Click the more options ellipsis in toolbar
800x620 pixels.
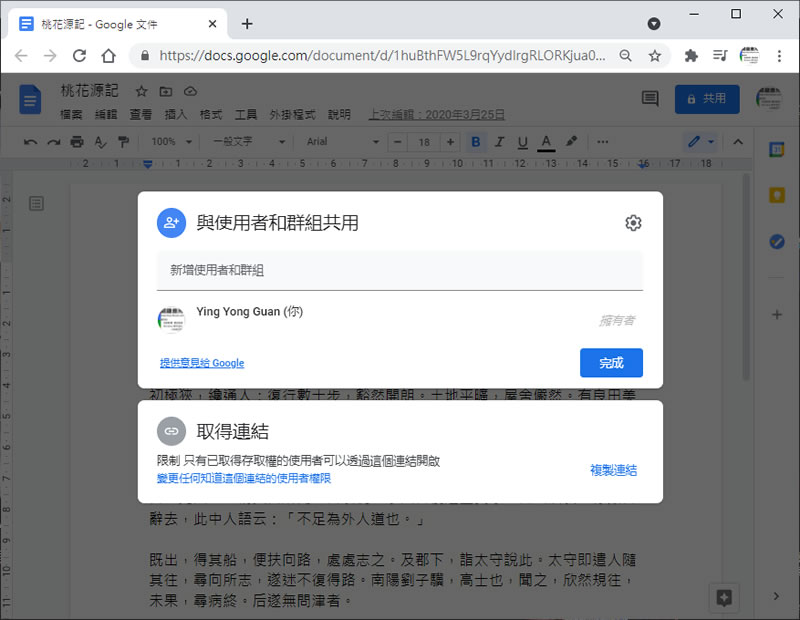click(x=603, y=141)
